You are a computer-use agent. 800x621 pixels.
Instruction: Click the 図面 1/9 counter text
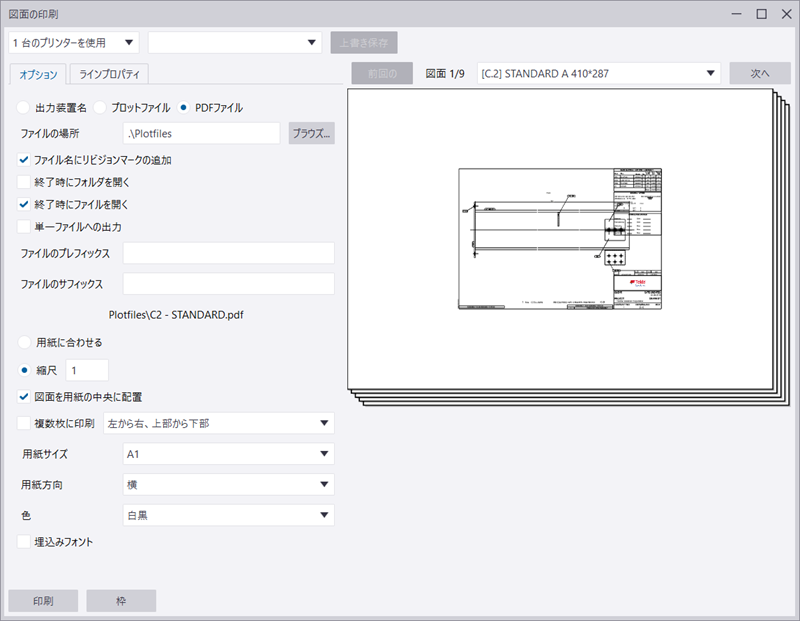[445, 73]
